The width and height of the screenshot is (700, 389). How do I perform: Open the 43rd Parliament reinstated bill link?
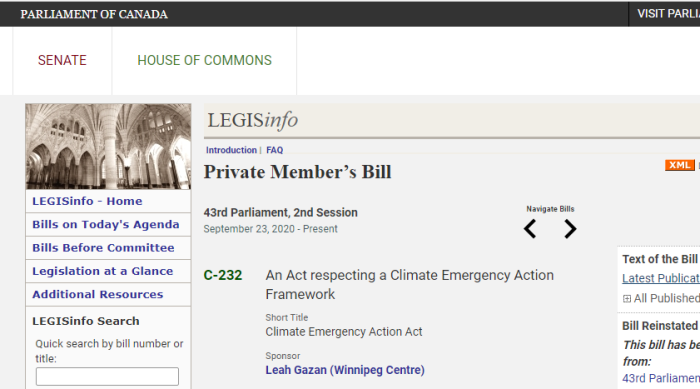pyautogui.click(x=661, y=378)
